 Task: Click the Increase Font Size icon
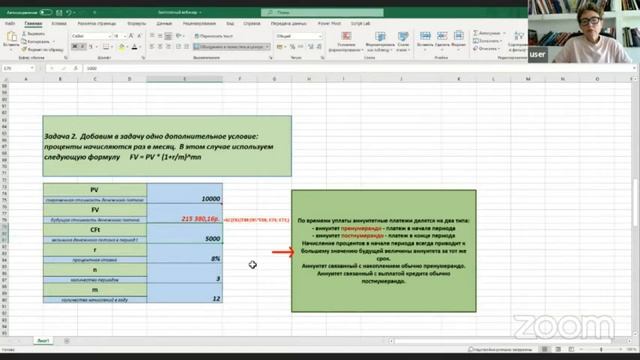(x=131, y=36)
